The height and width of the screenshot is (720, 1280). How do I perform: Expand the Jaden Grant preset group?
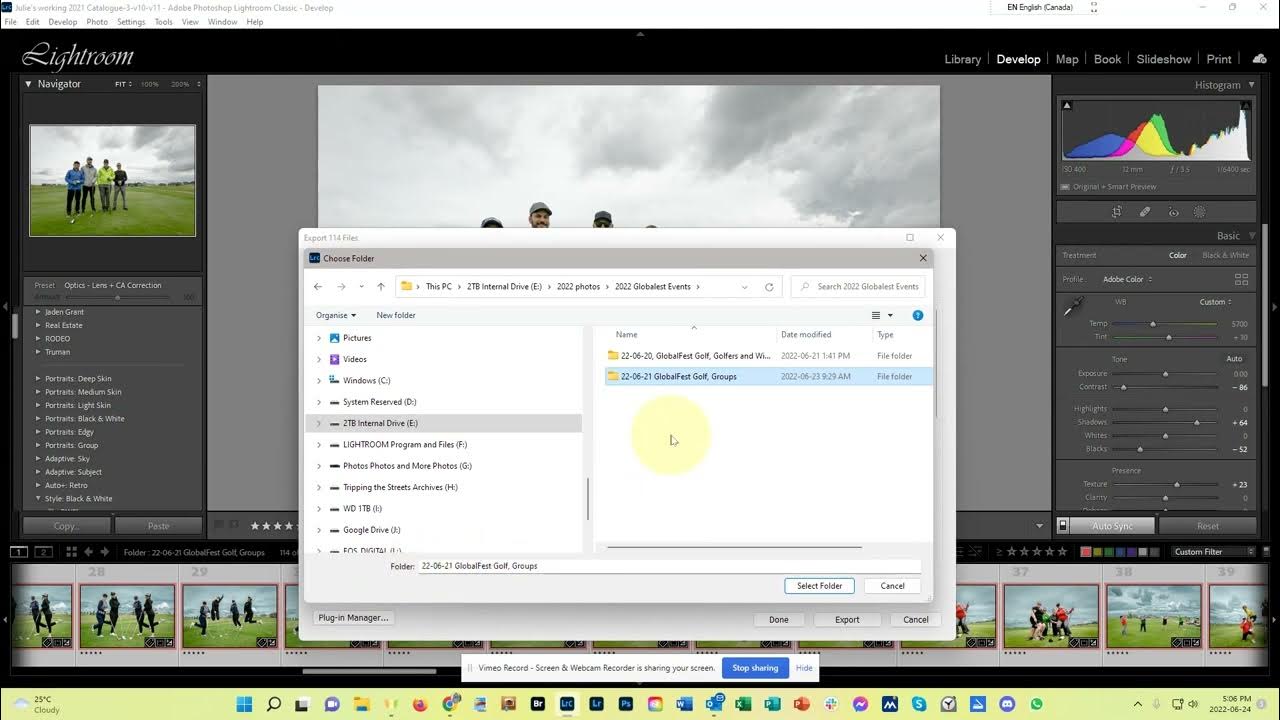coord(38,312)
